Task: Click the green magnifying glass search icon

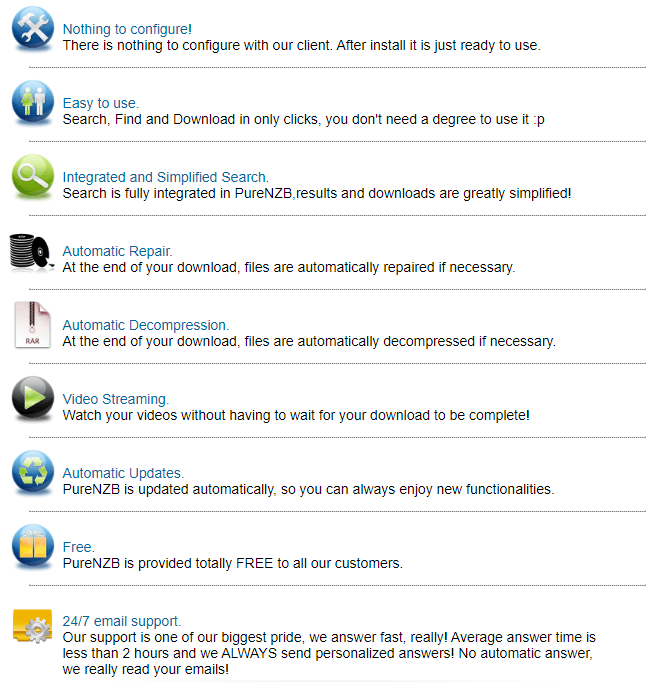Action: pyautogui.click(x=32, y=175)
